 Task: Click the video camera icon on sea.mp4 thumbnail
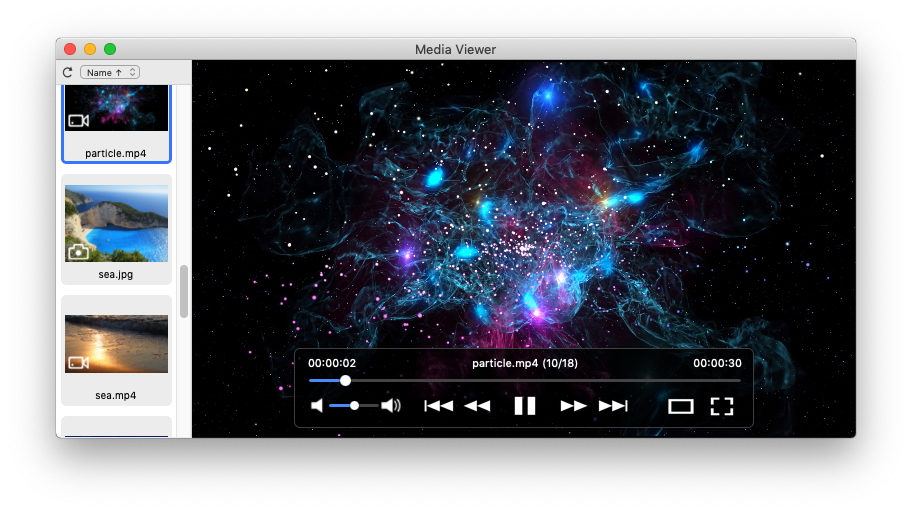(79, 363)
